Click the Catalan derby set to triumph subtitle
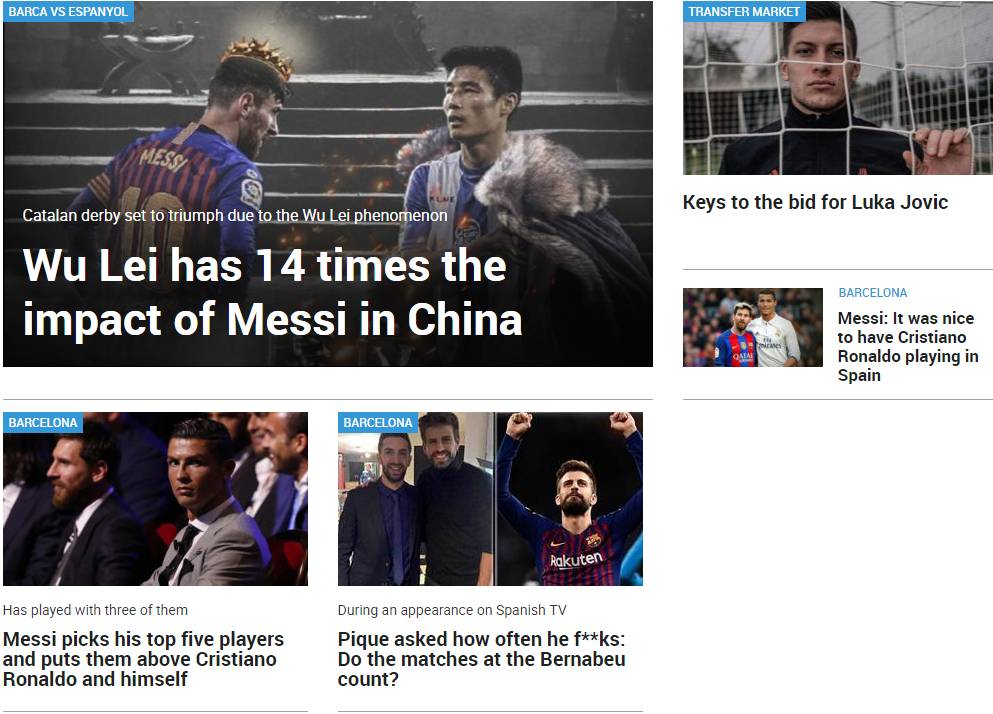Image resolution: width=993 pixels, height=714 pixels. click(235, 215)
